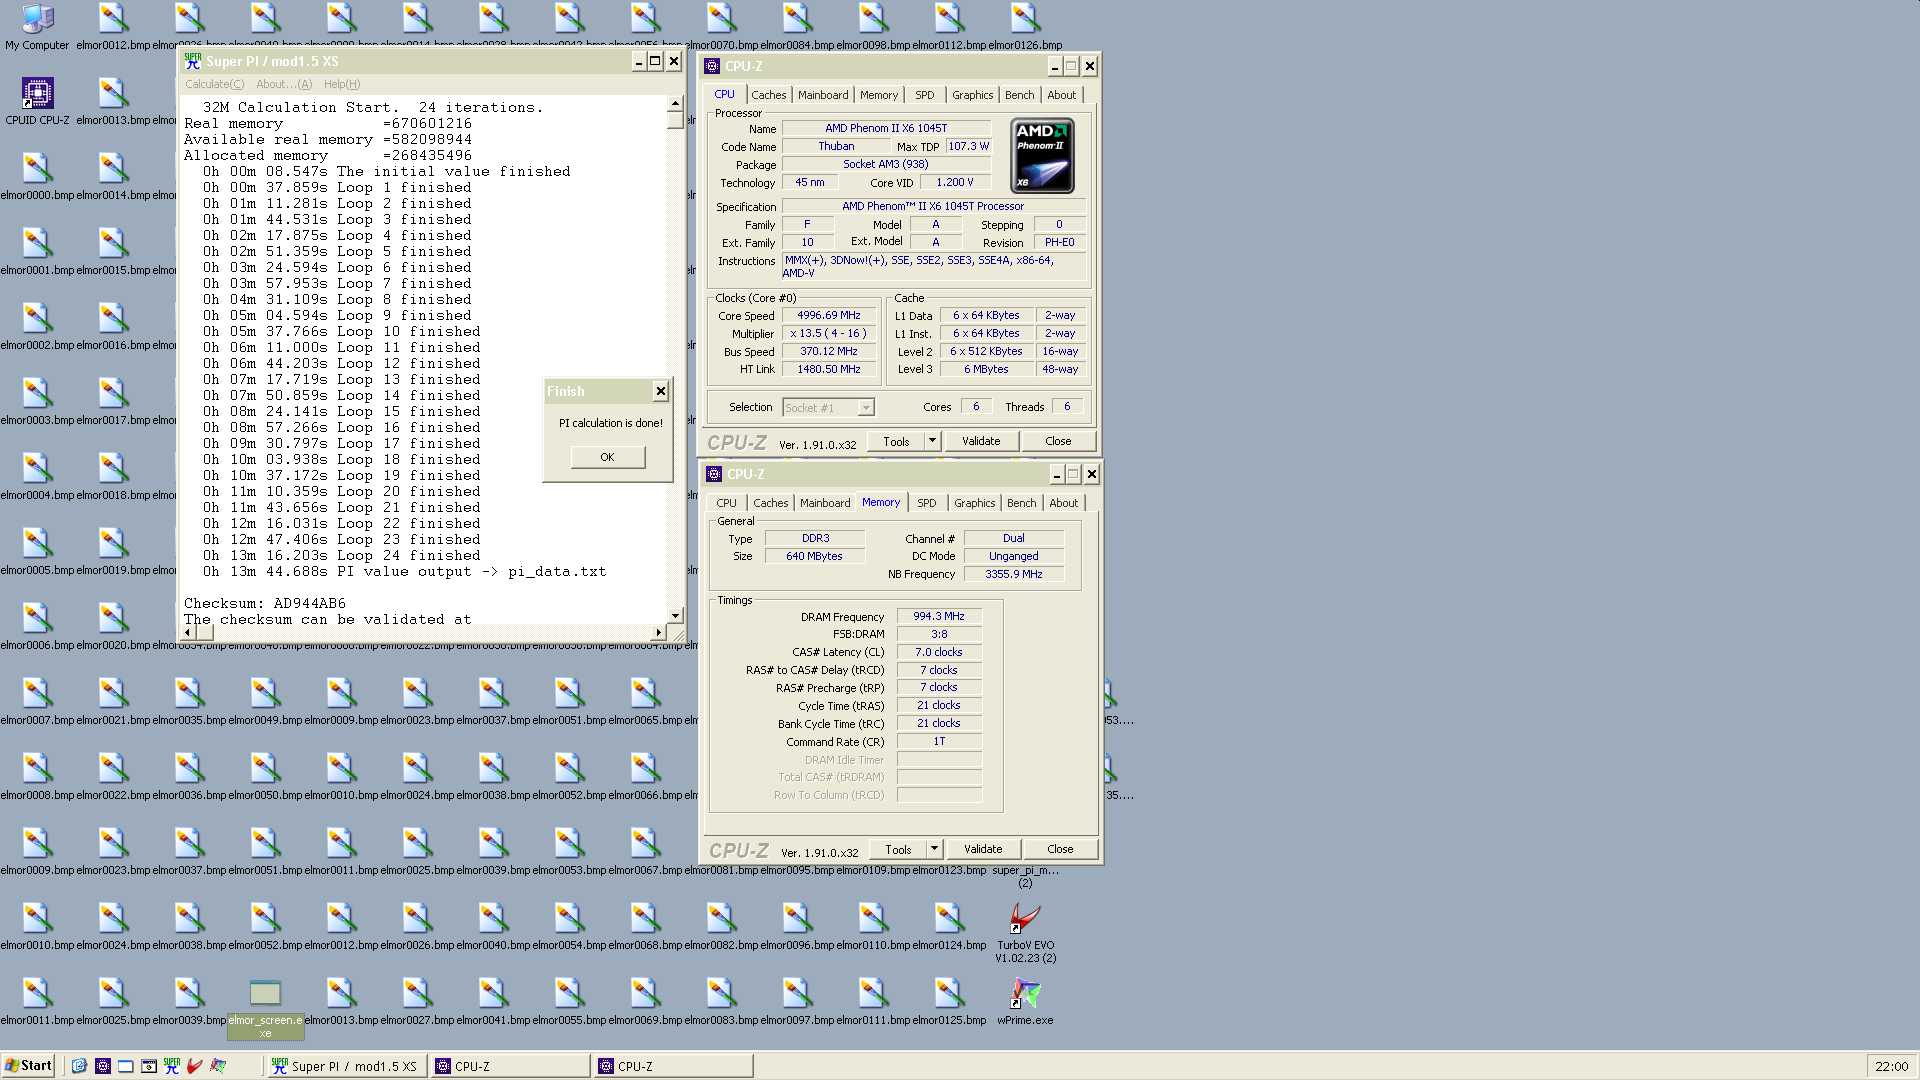Select elmor0001.bmp file icon on desktop
This screenshot has height=1080, width=1920.
coord(37,251)
